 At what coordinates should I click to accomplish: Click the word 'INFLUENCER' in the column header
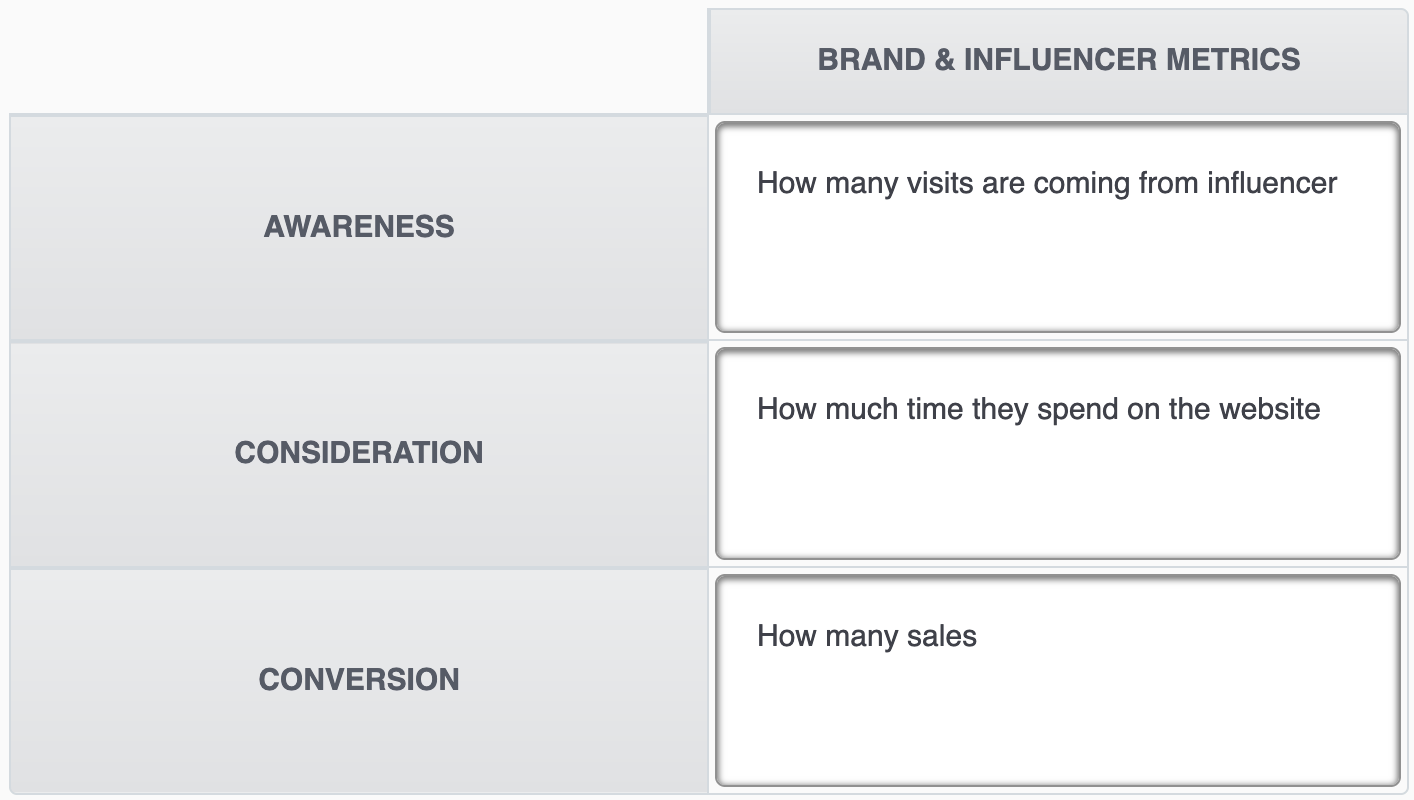[x=1046, y=60]
